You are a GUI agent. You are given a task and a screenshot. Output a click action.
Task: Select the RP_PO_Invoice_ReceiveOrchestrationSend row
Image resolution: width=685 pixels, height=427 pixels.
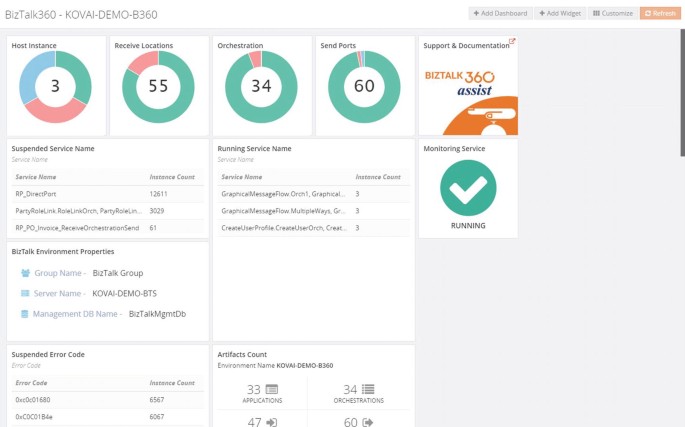[107, 228]
